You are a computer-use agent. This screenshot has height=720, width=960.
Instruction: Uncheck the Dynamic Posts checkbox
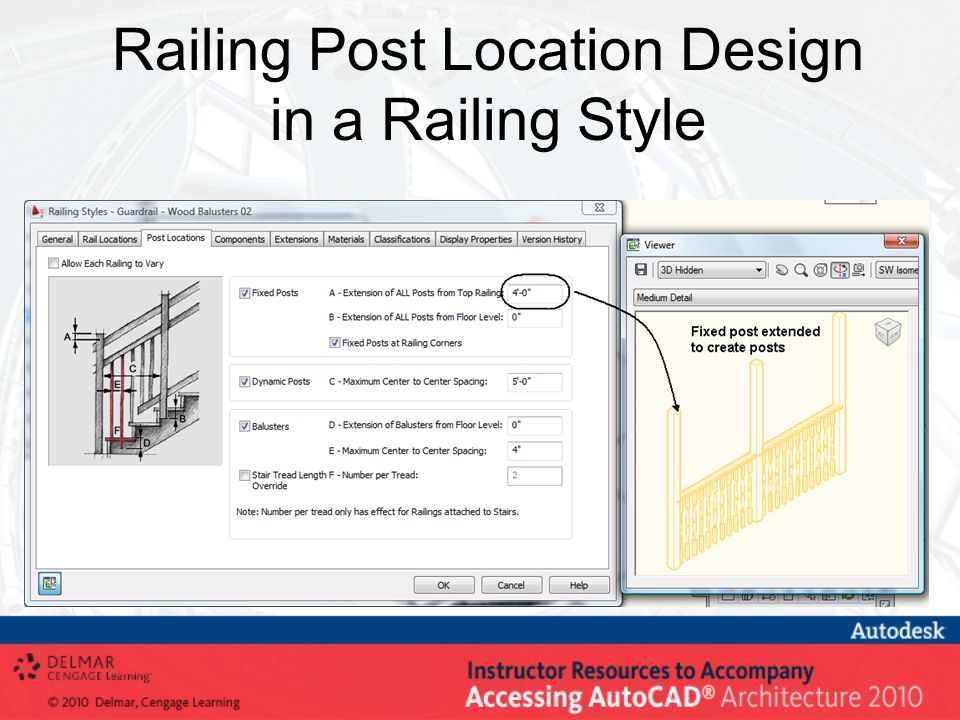[x=244, y=381]
